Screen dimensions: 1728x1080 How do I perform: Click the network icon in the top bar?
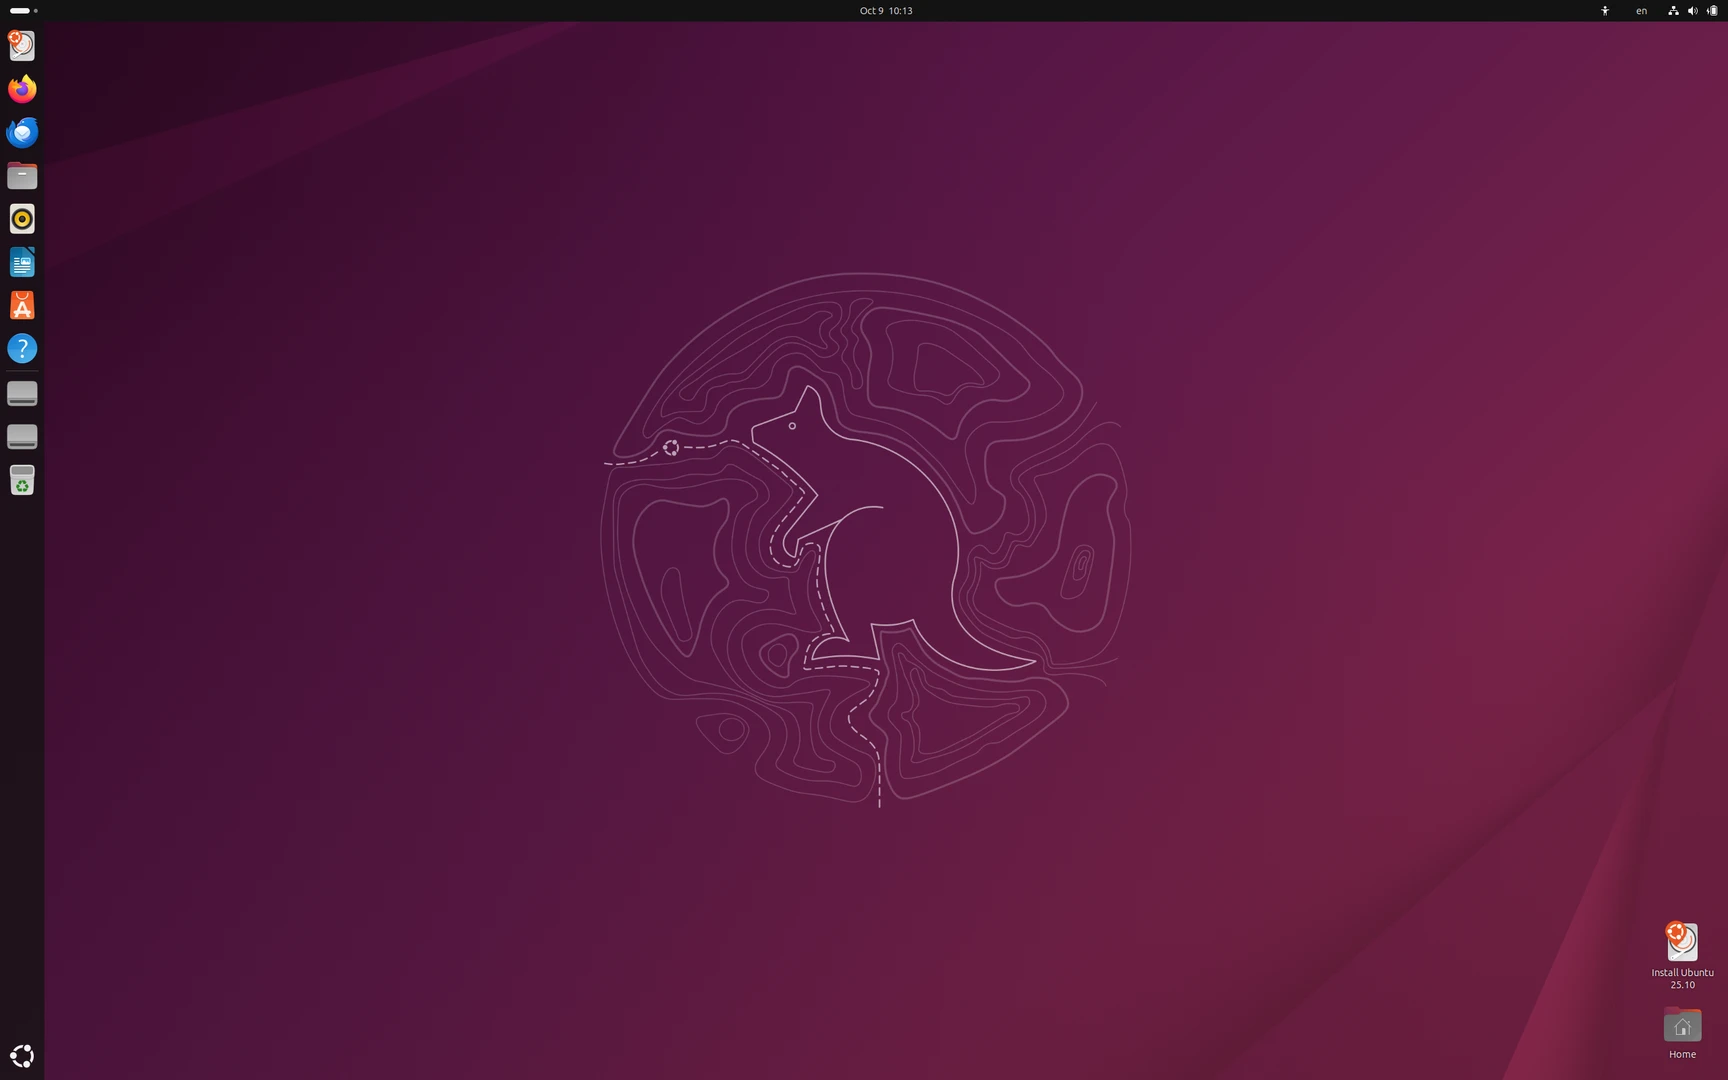pyautogui.click(x=1673, y=10)
